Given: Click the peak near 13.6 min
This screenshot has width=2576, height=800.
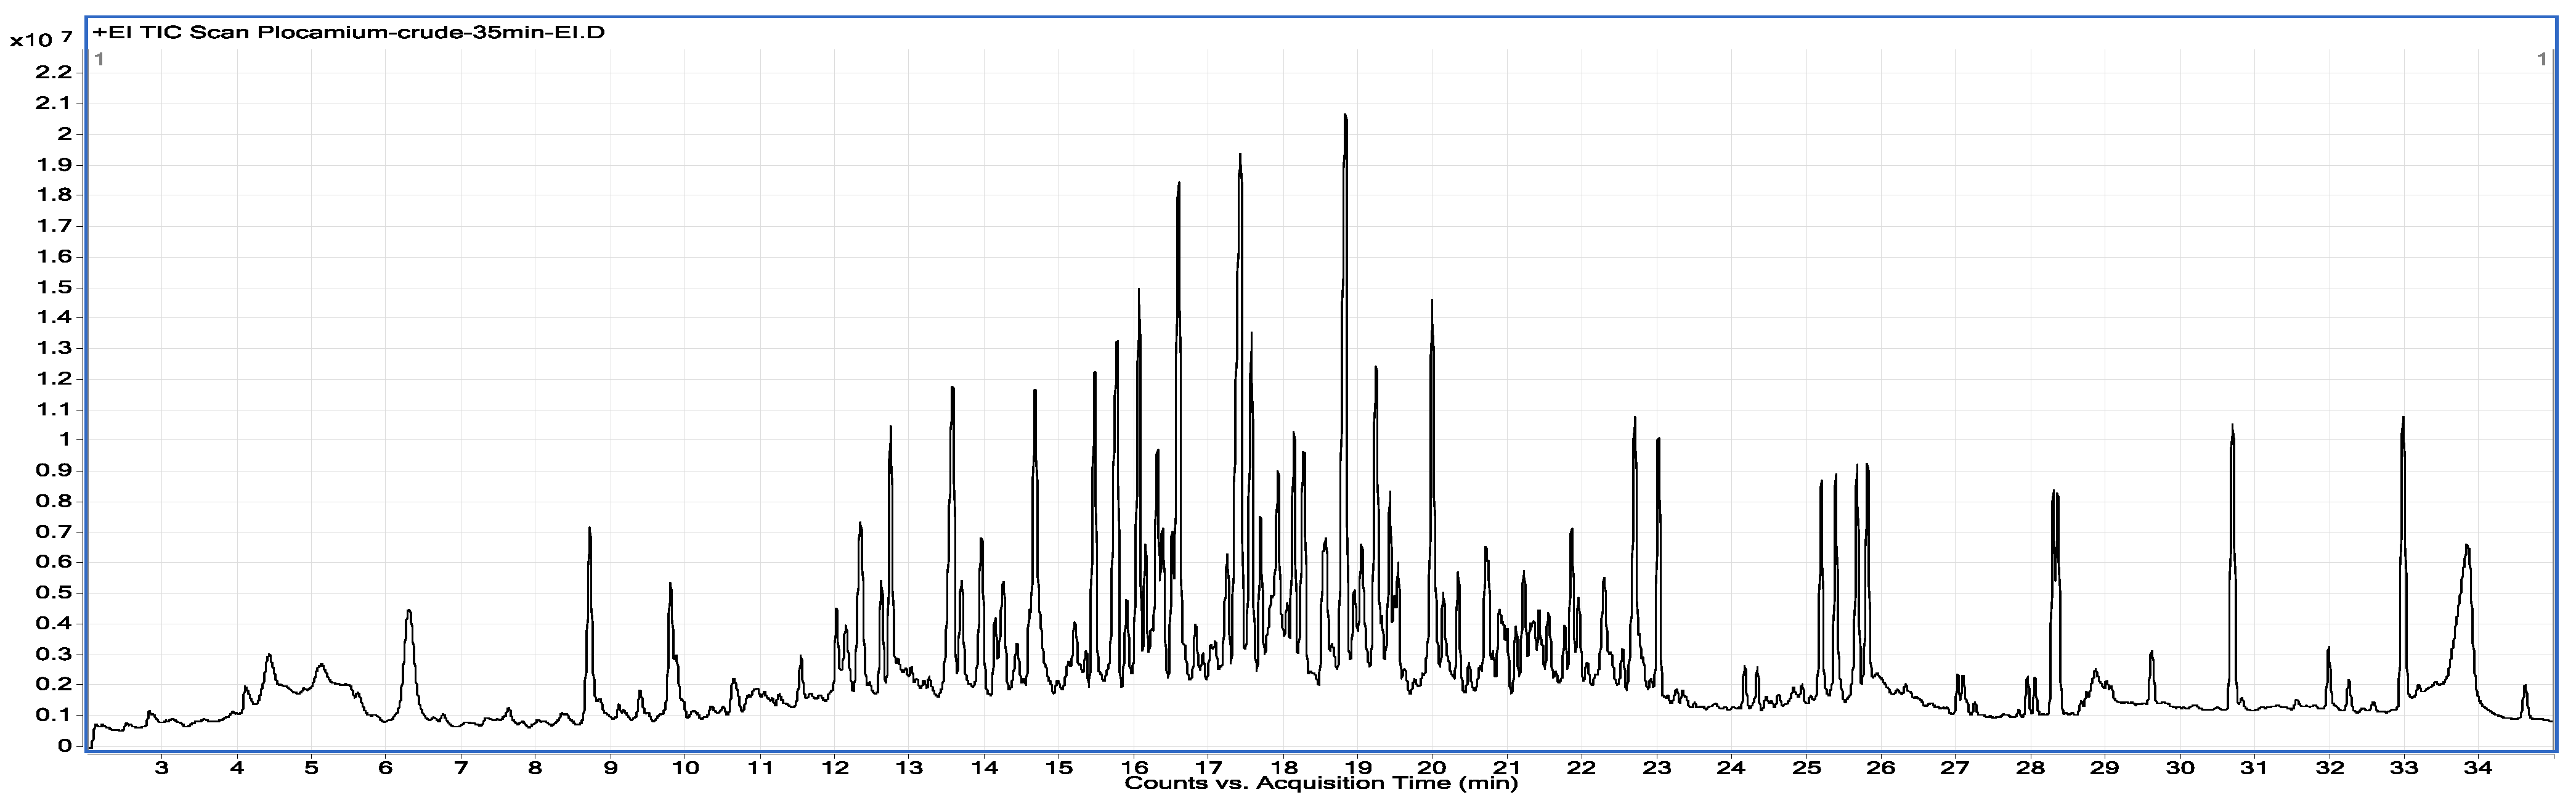Looking at the screenshot, I should 952,388.
